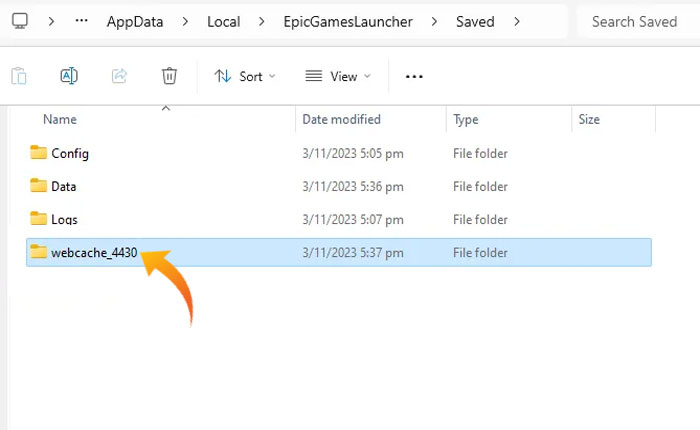
Task: Open the Sort dropdown menu
Action: (245, 76)
